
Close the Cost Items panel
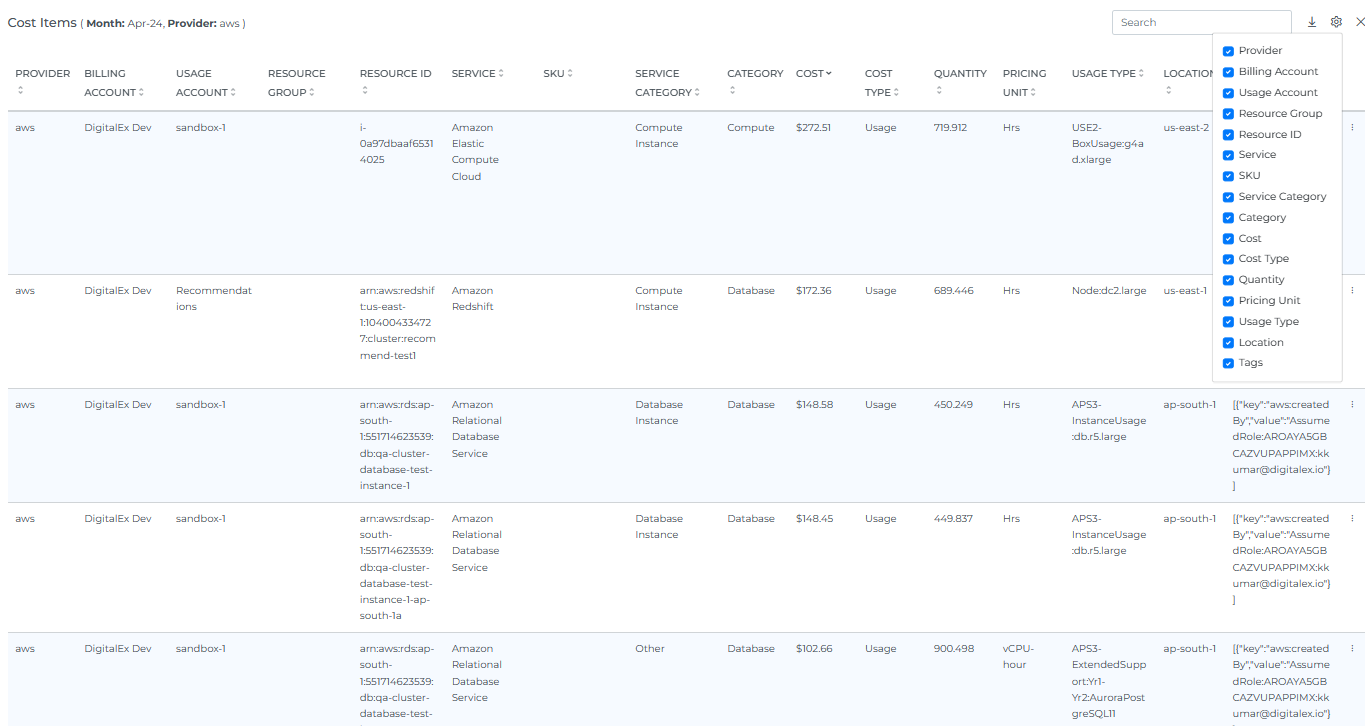(x=1359, y=22)
